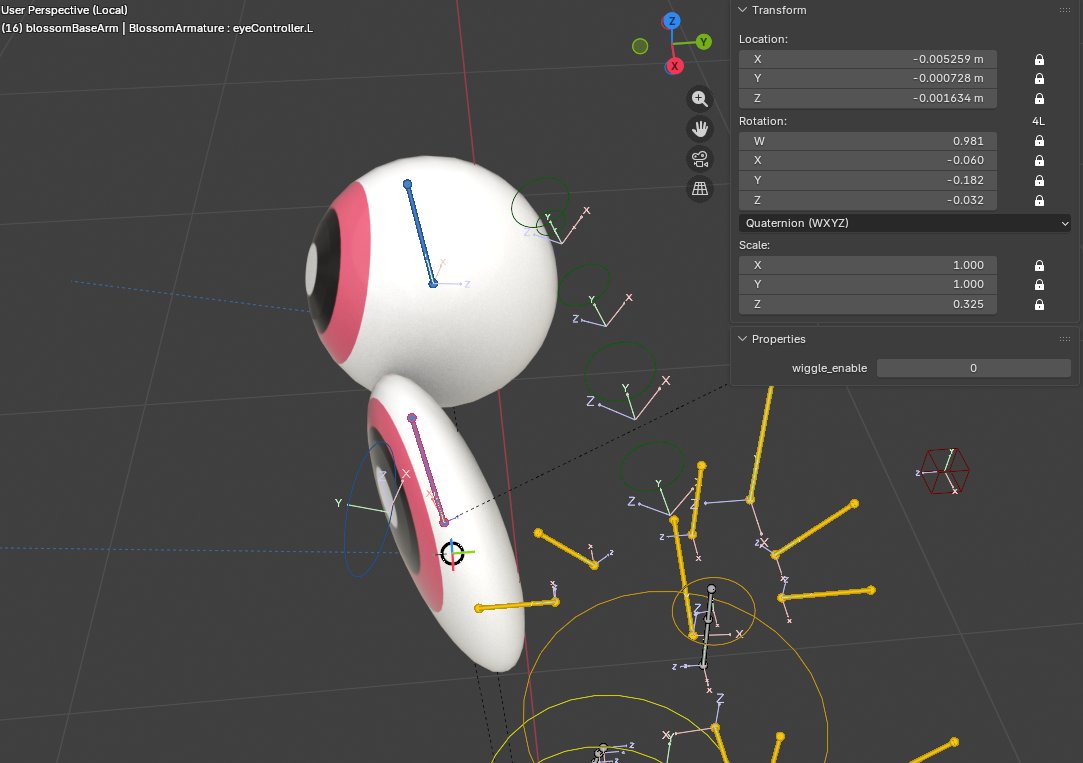Image resolution: width=1083 pixels, height=763 pixels.
Task: Click Rotation W field 0.981
Action: (868, 141)
